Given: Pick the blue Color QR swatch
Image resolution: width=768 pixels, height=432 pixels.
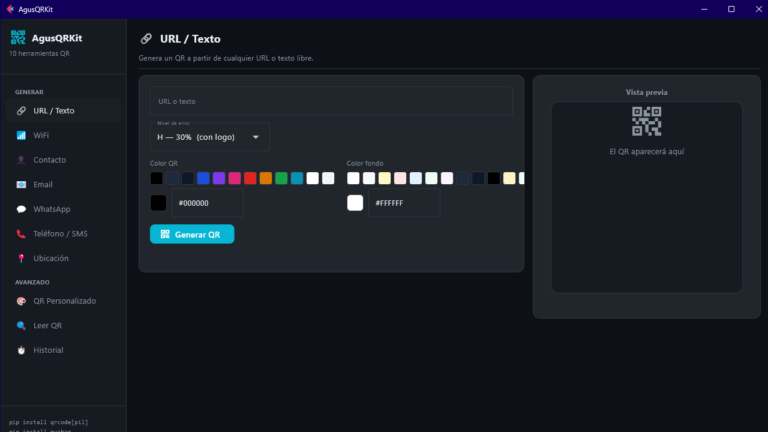Looking at the screenshot, I should [x=203, y=178].
